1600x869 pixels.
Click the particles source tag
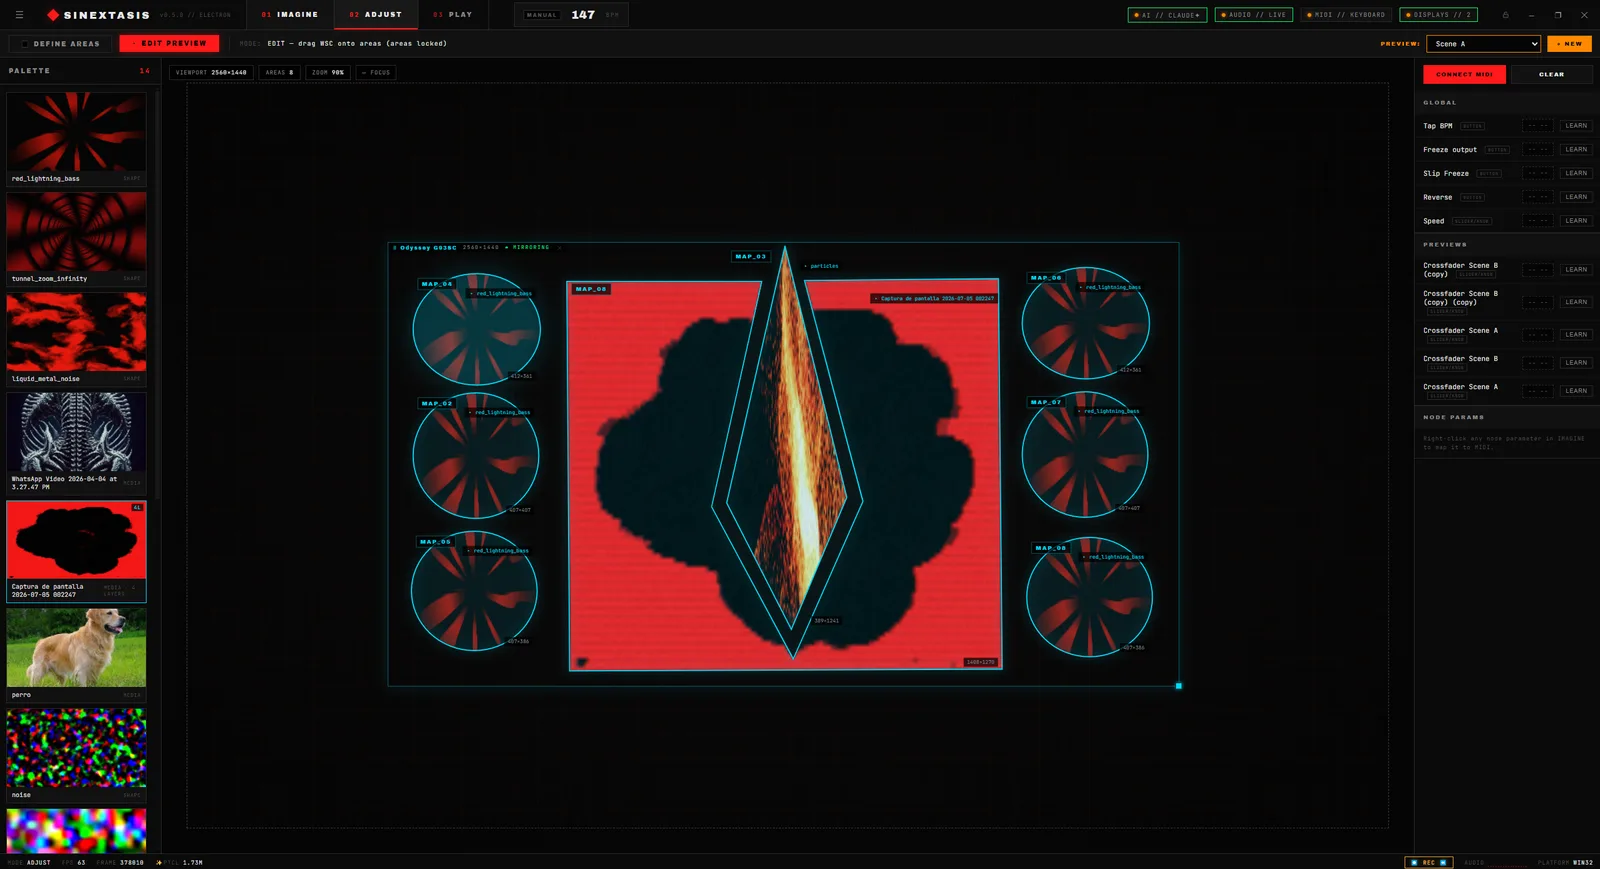(821, 266)
